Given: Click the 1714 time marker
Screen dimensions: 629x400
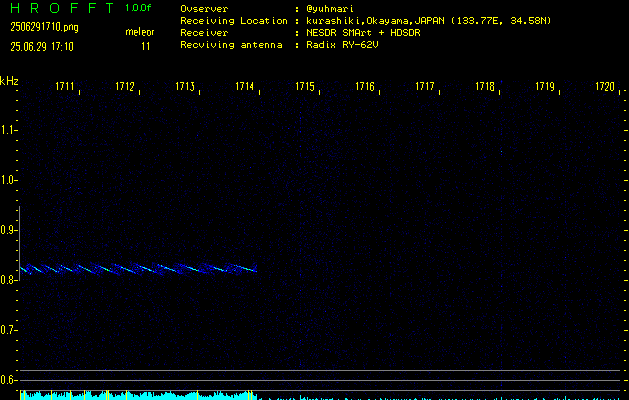Looking at the screenshot, I should point(245,86).
